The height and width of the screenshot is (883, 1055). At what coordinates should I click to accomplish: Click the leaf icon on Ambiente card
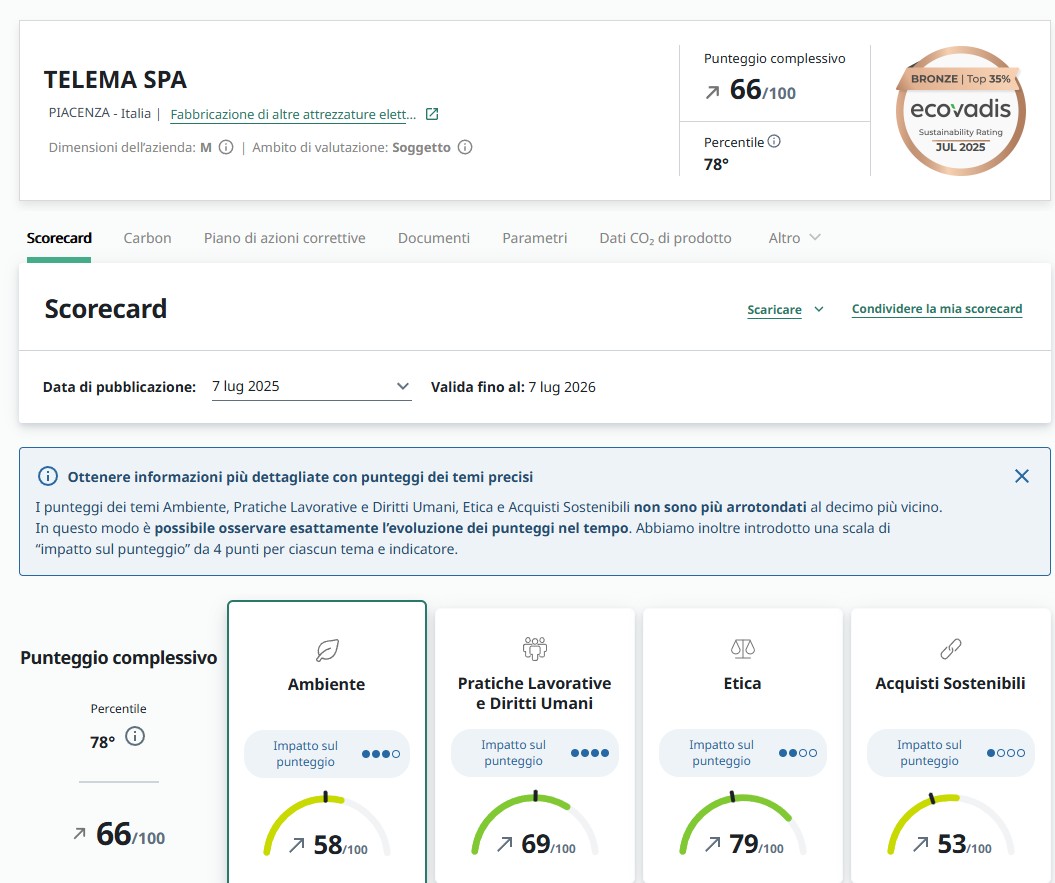326,650
